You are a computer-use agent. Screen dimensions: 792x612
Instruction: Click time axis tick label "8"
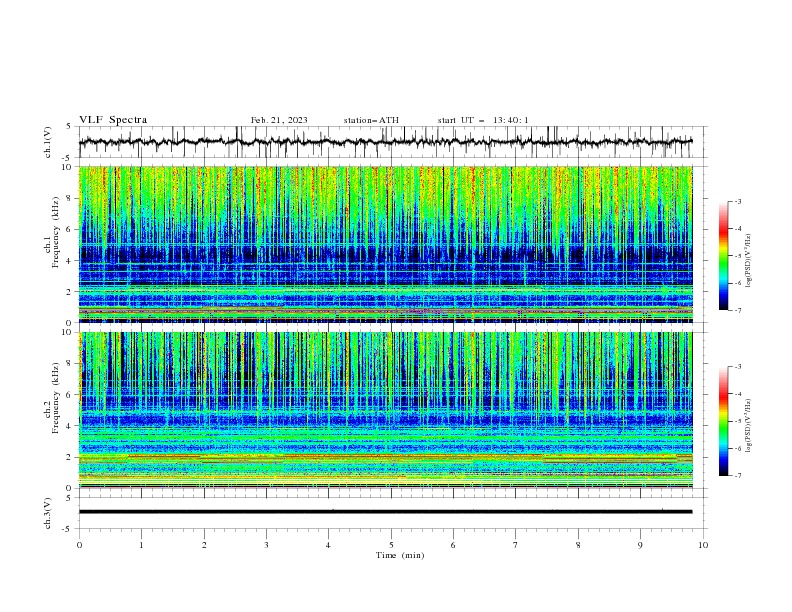coord(578,545)
